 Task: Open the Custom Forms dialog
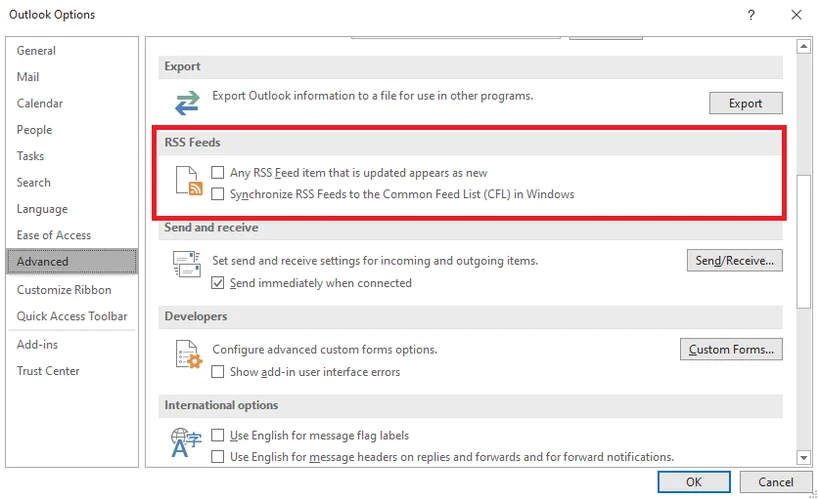[731, 350]
